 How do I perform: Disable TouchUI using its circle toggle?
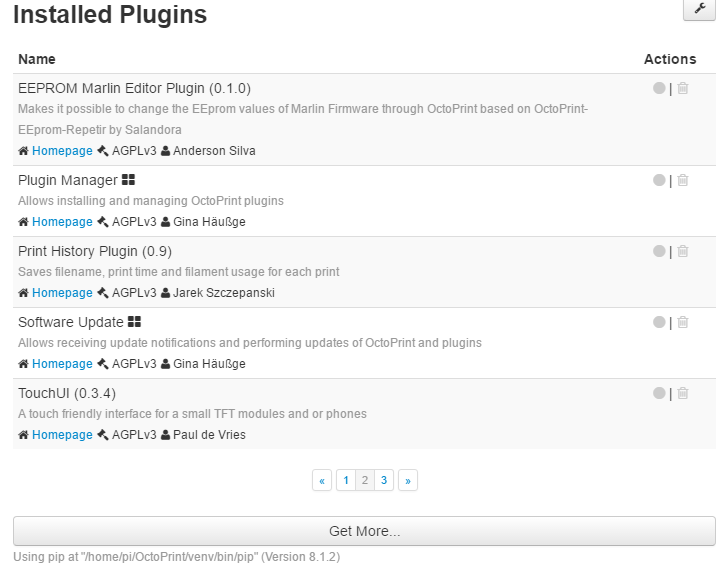tap(659, 393)
